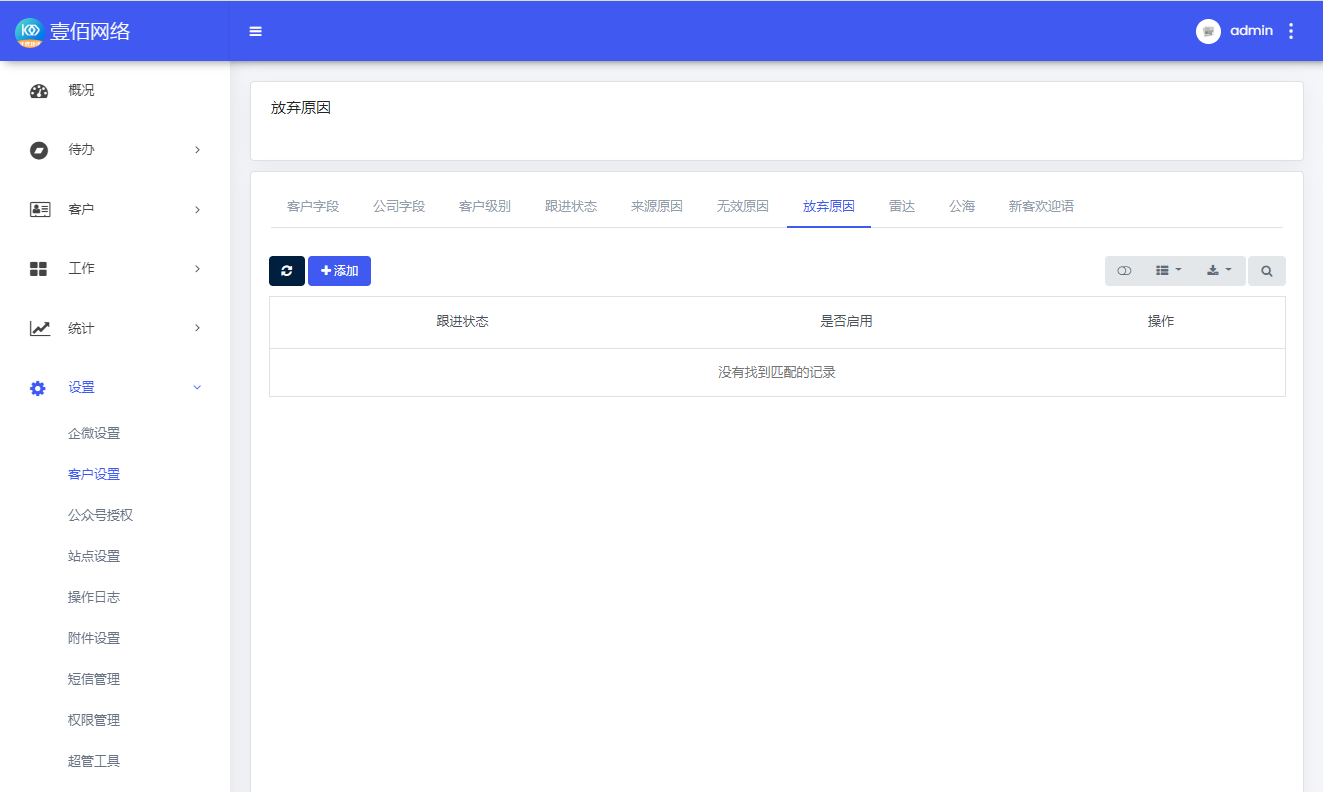This screenshot has width=1323, height=792.
Task: Collapse the 设置 menu chevron
Action: [197, 387]
